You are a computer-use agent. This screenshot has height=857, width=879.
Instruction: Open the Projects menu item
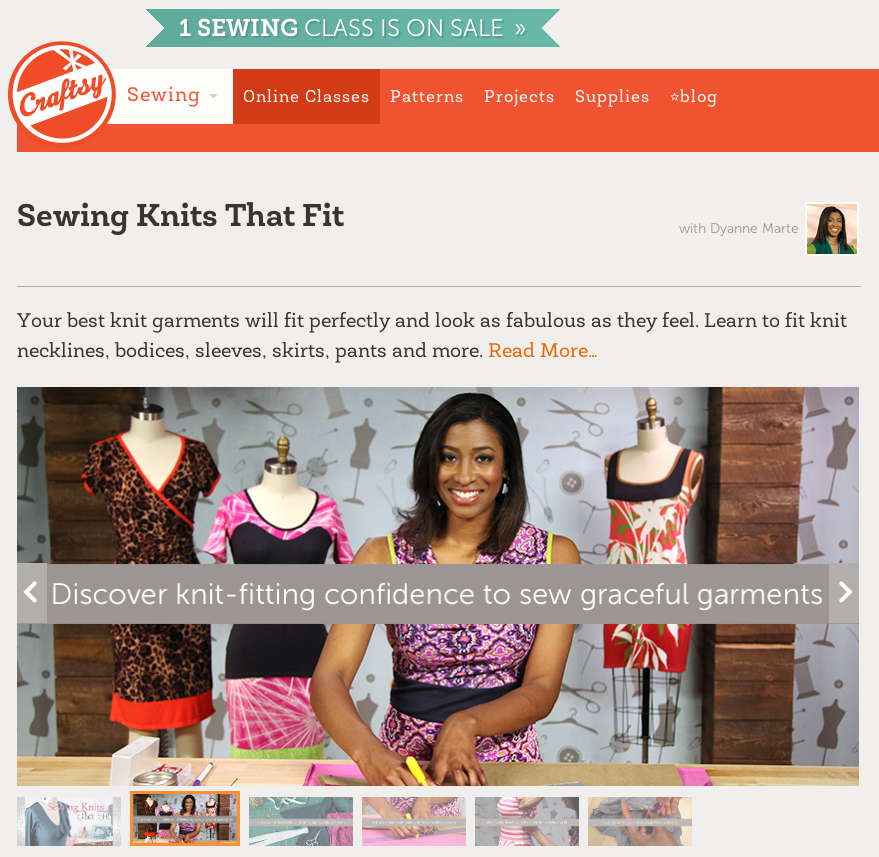point(519,96)
